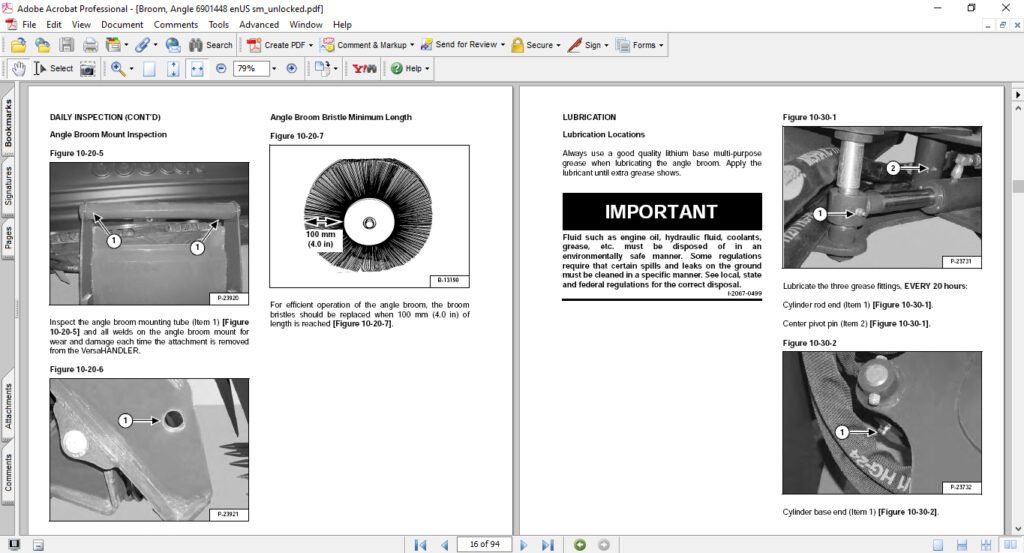The height and width of the screenshot is (553, 1024).
Task: Click the Create PDF button
Action: (x=282, y=45)
